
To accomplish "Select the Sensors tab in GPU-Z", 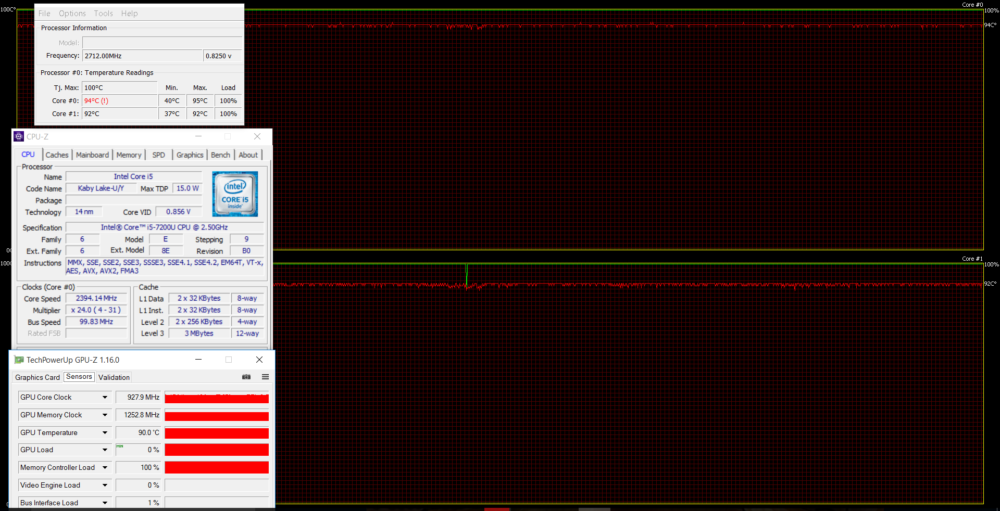I will click(x=79, y=377).
